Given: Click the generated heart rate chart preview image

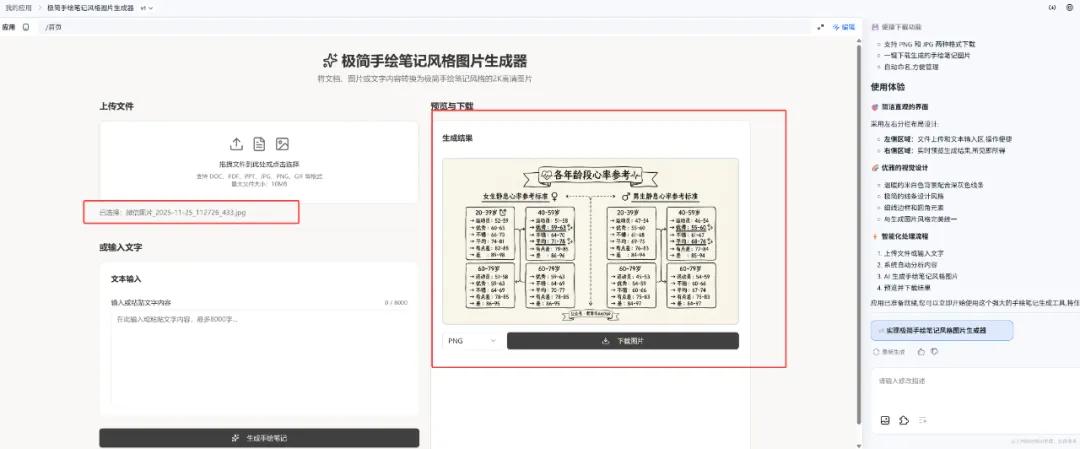Looking at the screenshot, I should point(590,240).
